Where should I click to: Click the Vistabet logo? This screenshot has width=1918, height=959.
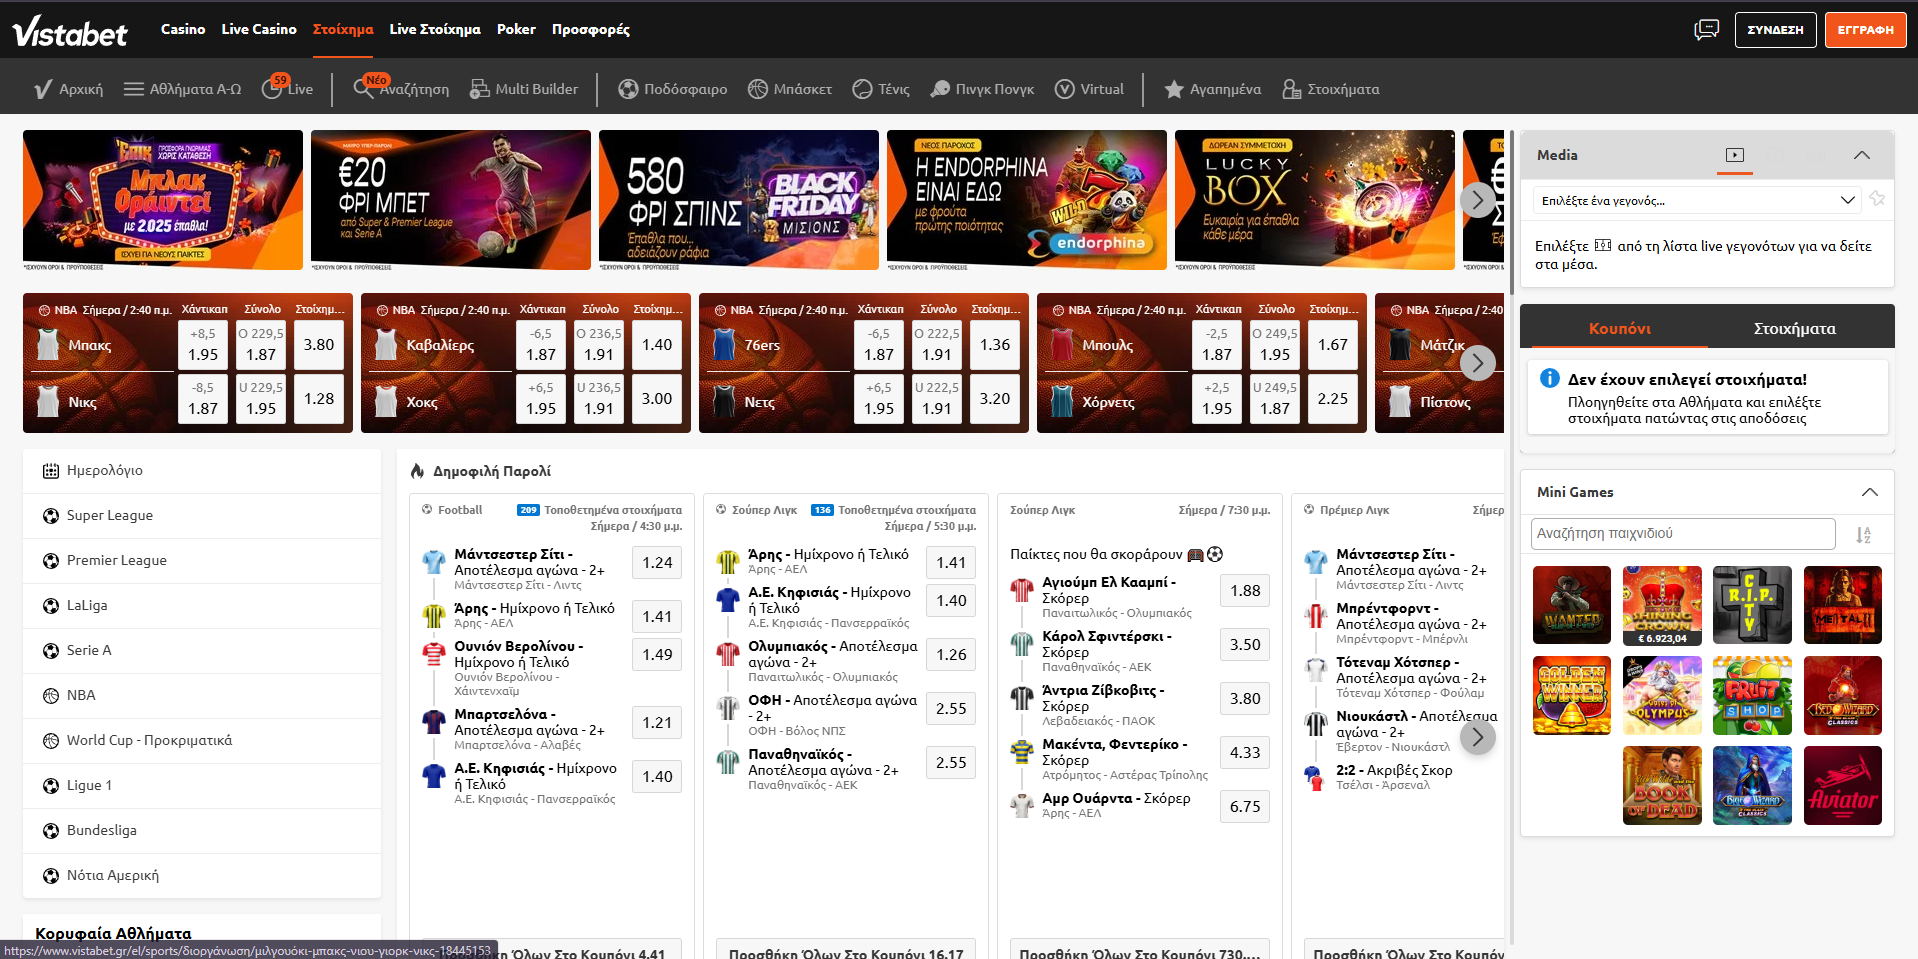[x=70, y=31]
